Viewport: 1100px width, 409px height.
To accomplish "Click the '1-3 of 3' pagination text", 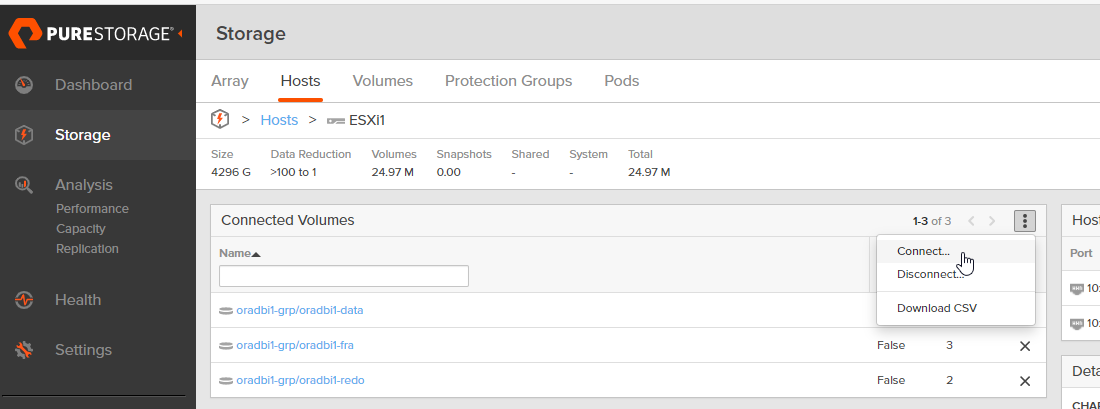I will pos(932,221).
